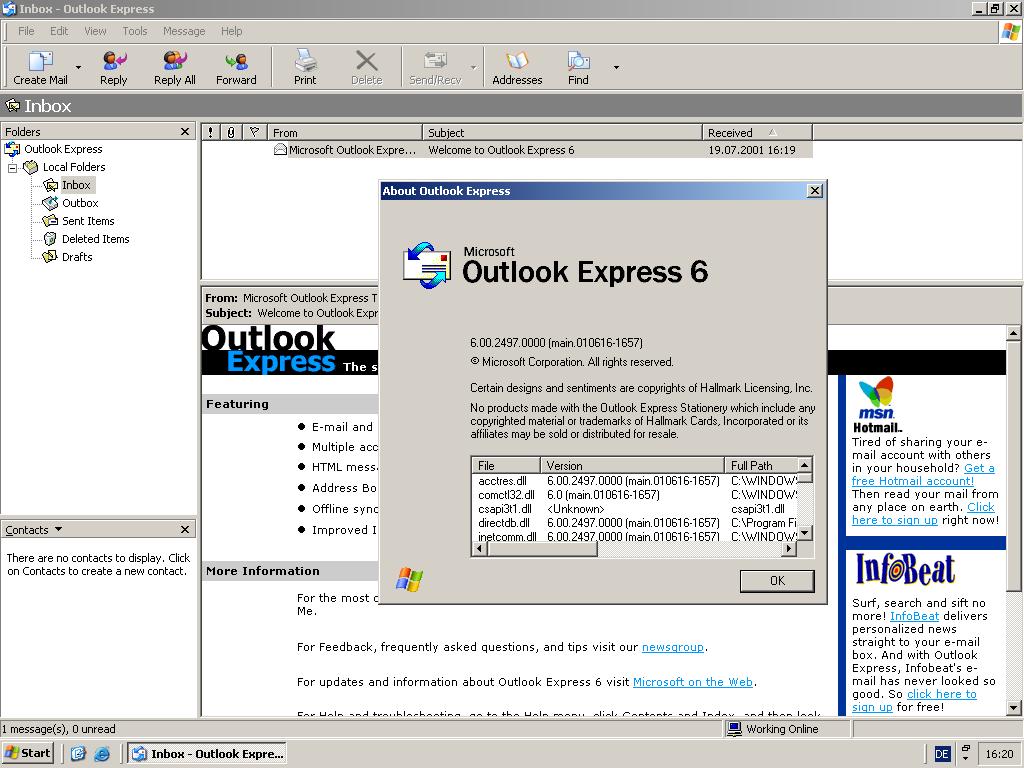1024x768 pixels.
Task: Open the Addresses book icon
Action: click(x=517, y=61)
